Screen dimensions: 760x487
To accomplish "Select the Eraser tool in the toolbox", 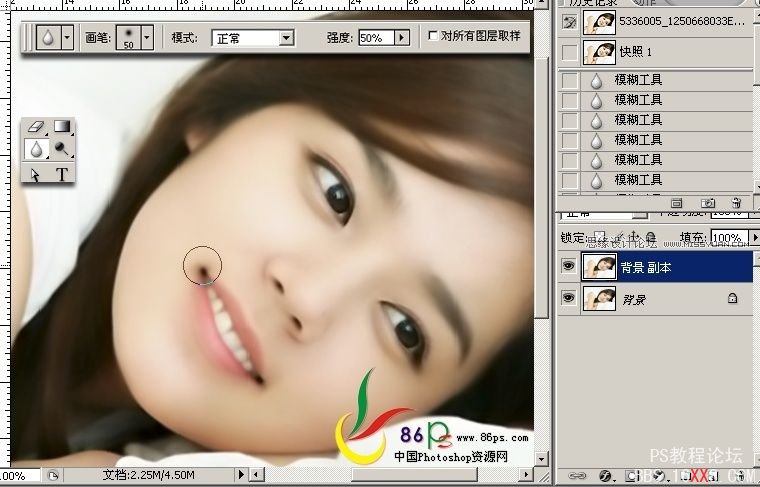I will tap(36, 127).
